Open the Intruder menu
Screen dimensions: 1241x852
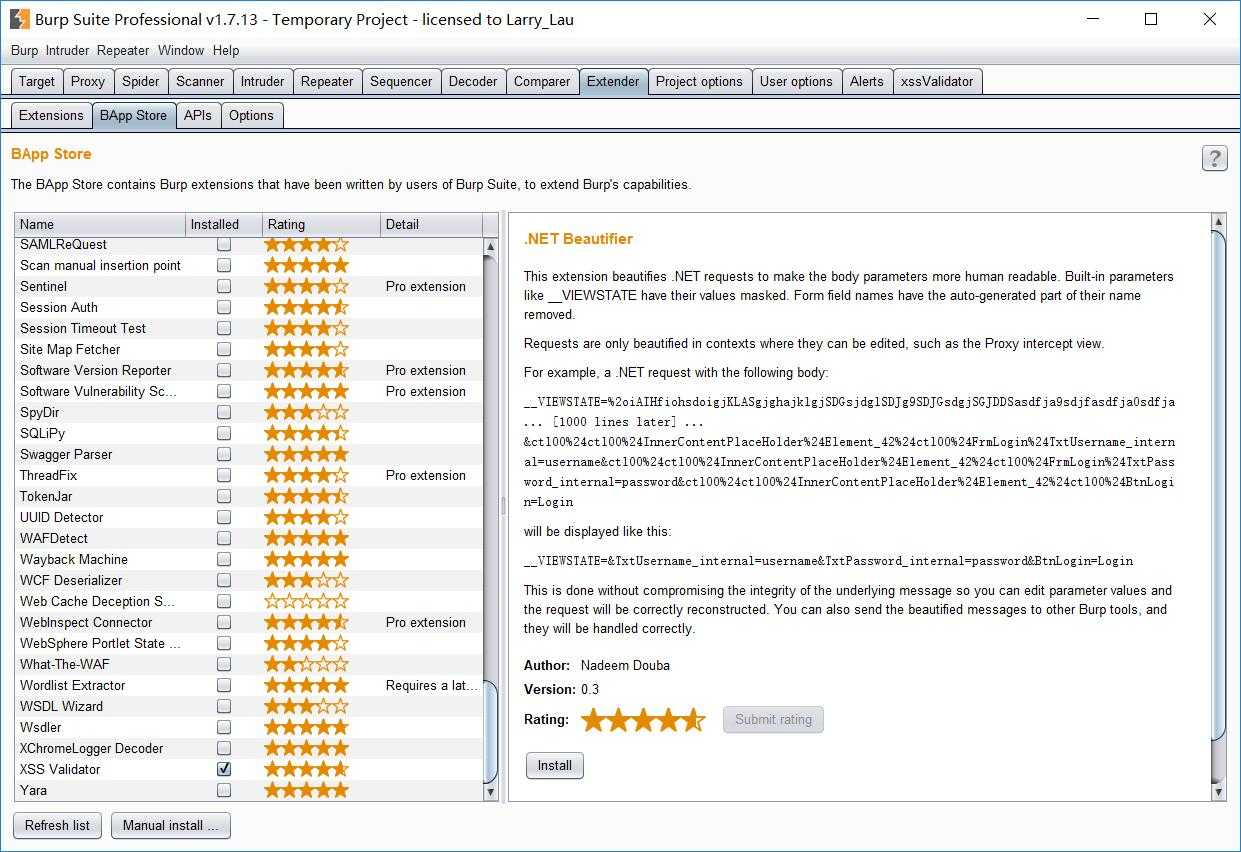tap(67, 50)
